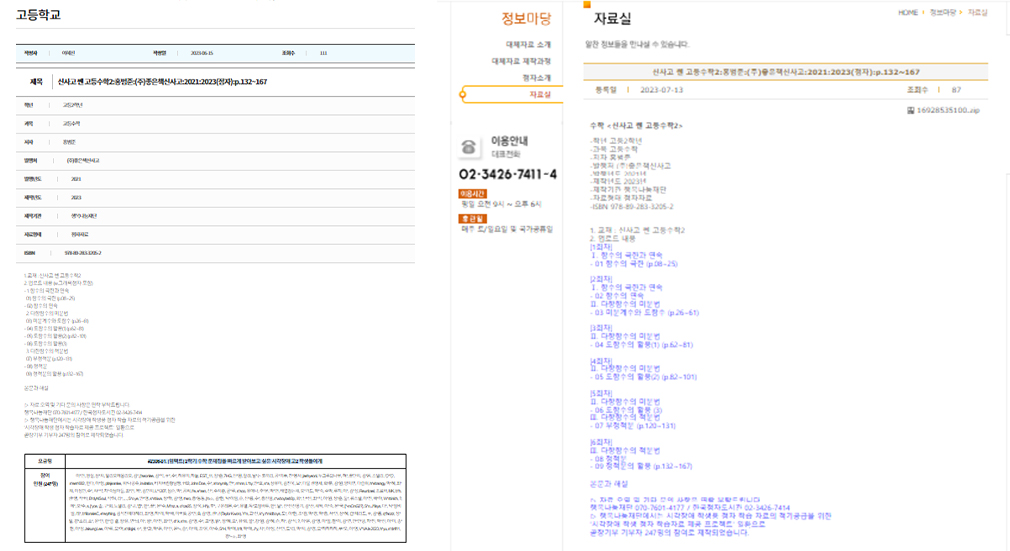Select 점자소개 in the sidebar menu

click(x=534, y=77)
